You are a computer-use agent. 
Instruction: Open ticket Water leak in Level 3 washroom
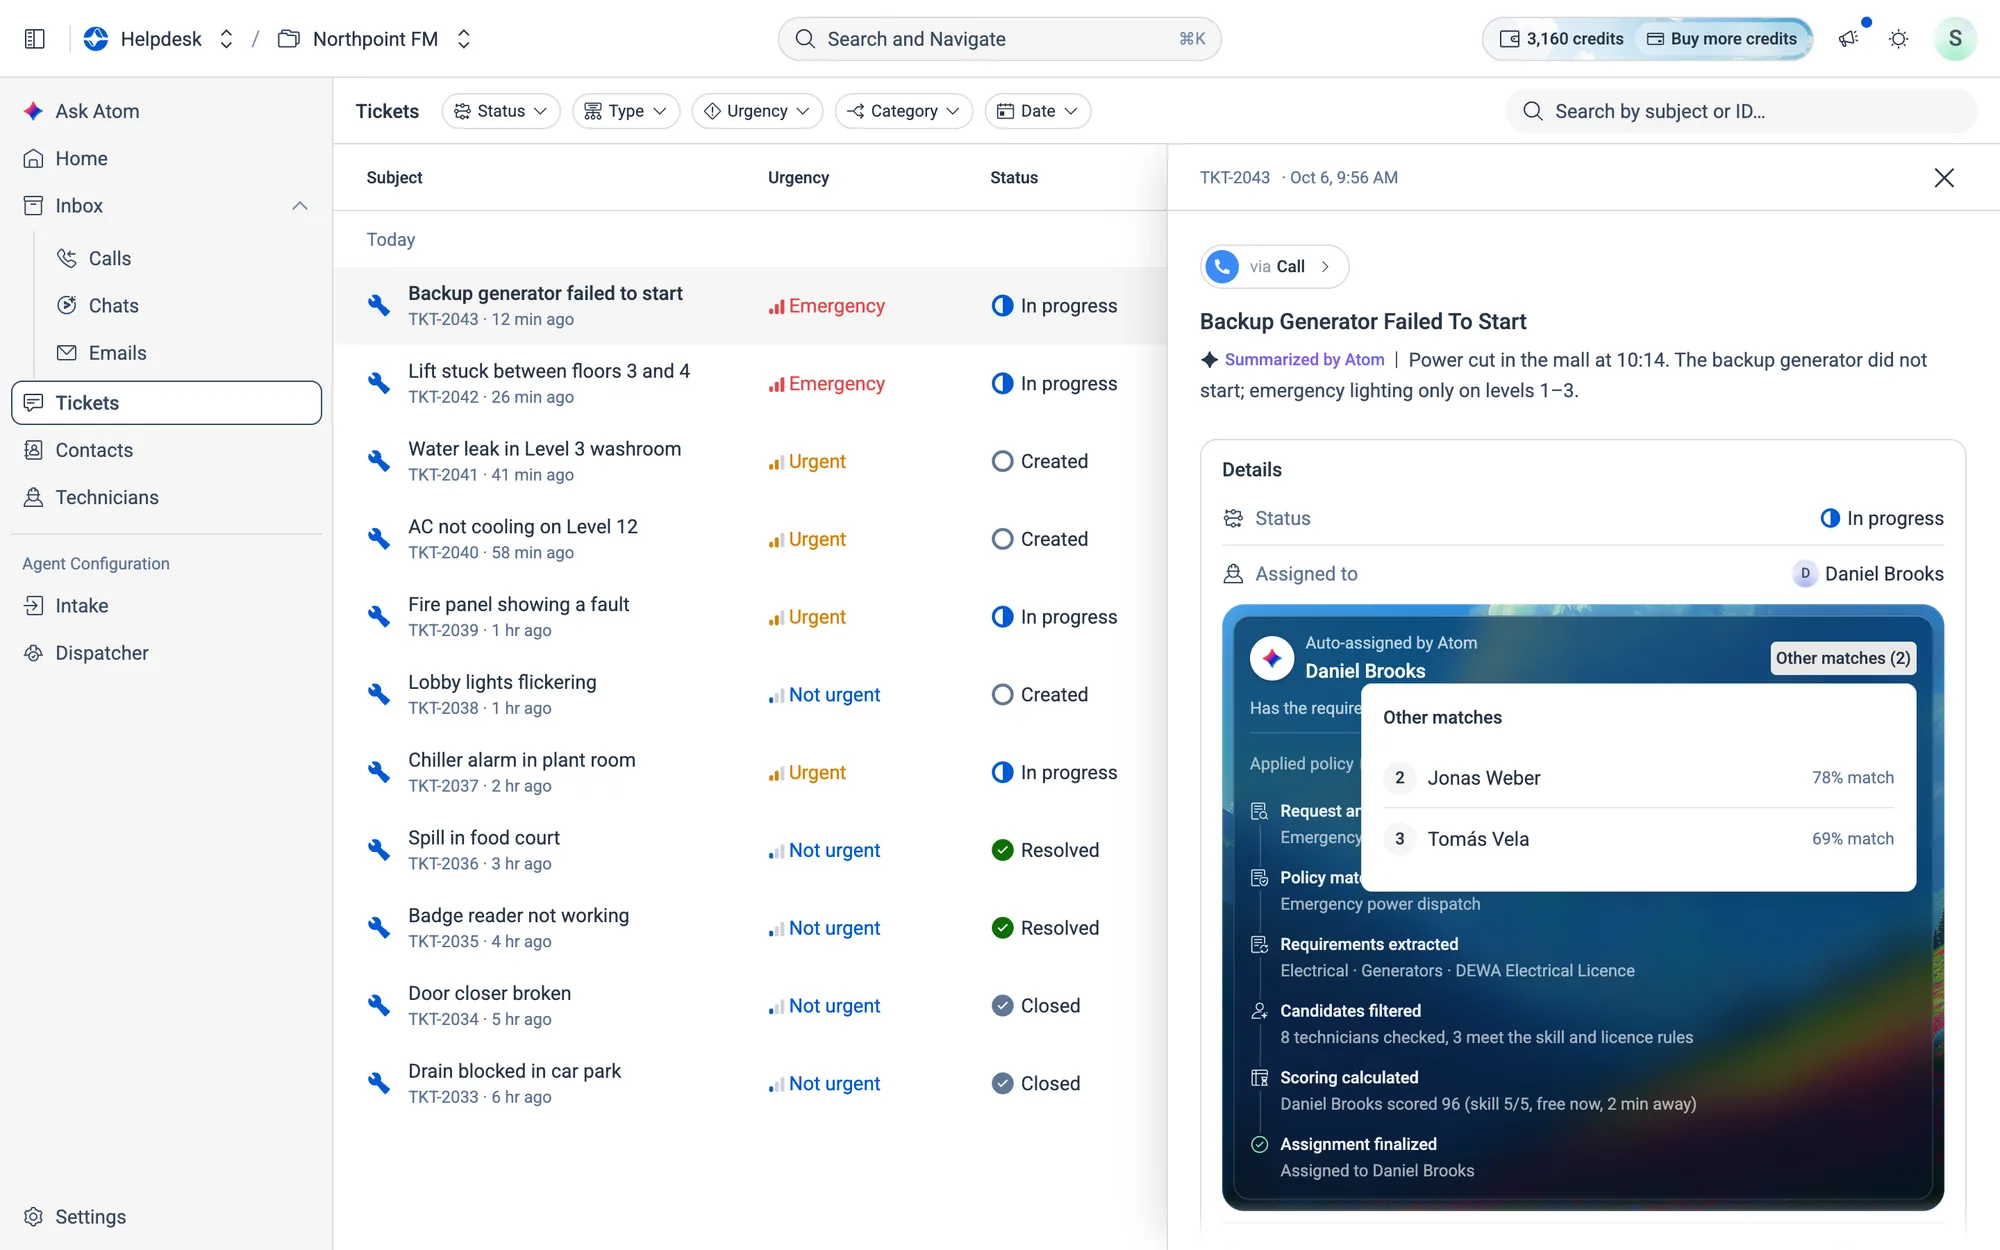click(750, 461)
